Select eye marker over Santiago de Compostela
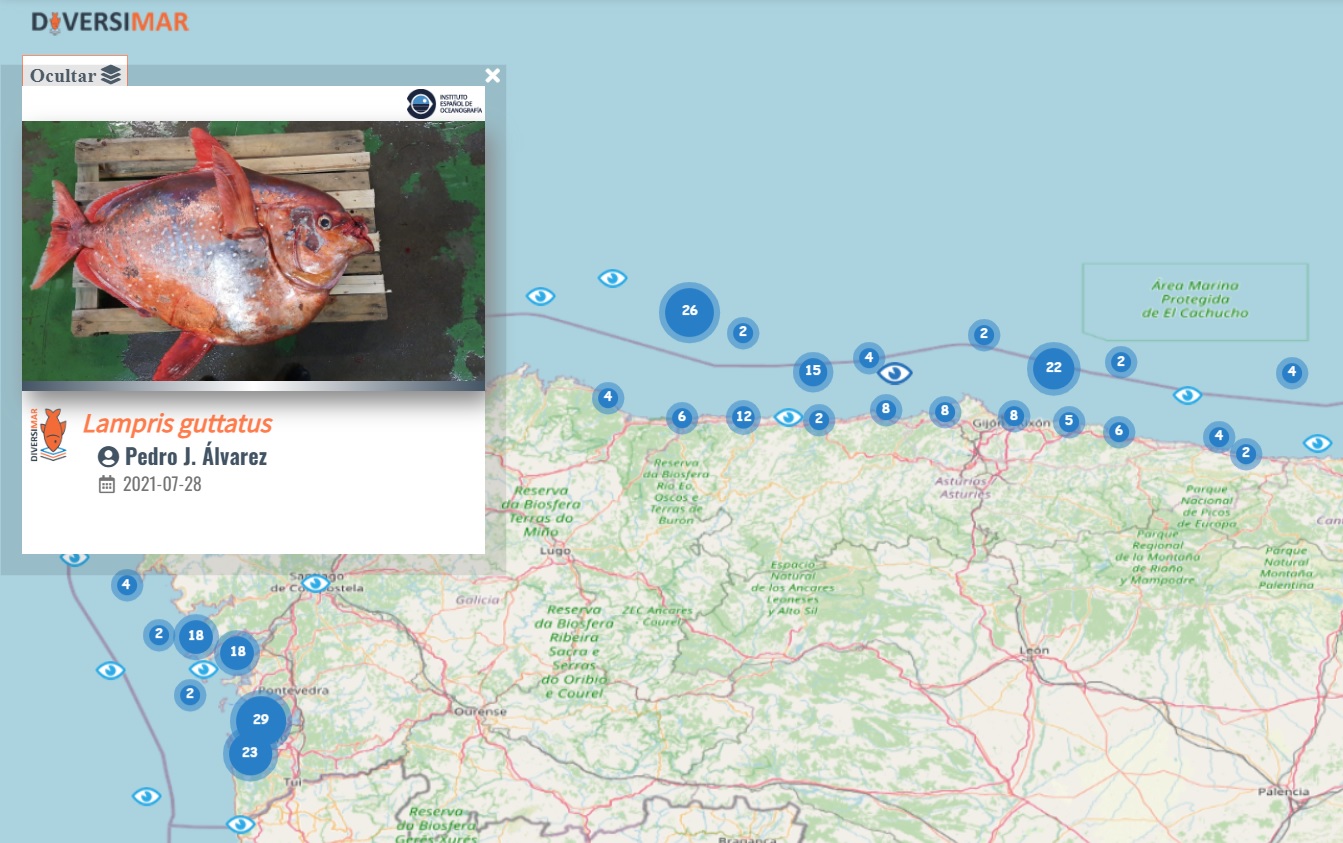Image resolution: width=1343 pixels, height=843 pixels. pos(316,583)
